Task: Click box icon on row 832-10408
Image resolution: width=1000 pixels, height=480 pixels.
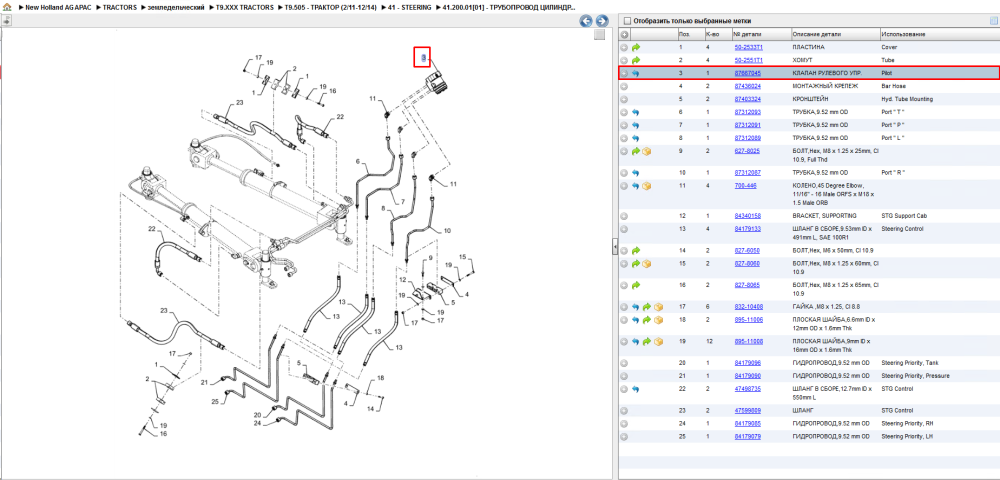Action: tap(658, 307)
